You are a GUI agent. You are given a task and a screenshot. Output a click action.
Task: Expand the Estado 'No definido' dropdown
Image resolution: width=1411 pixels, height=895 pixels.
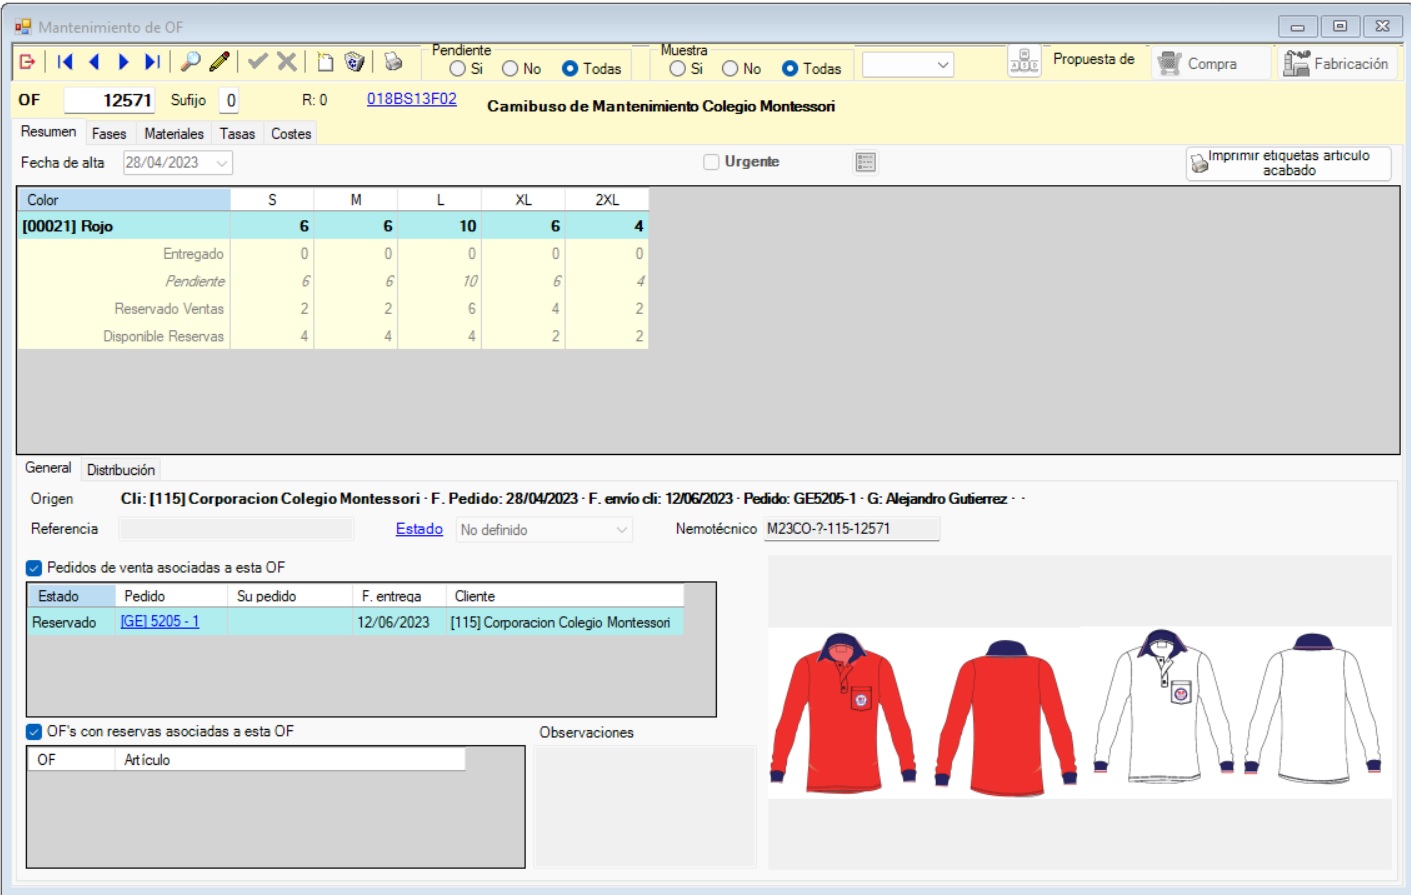[x=621, y=530]
